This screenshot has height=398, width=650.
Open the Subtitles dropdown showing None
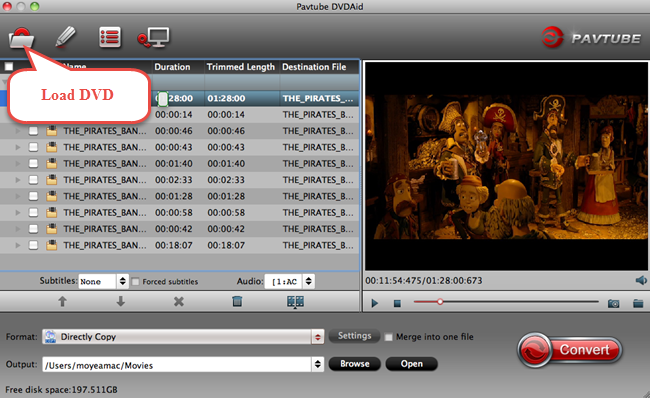coord(103,282)
